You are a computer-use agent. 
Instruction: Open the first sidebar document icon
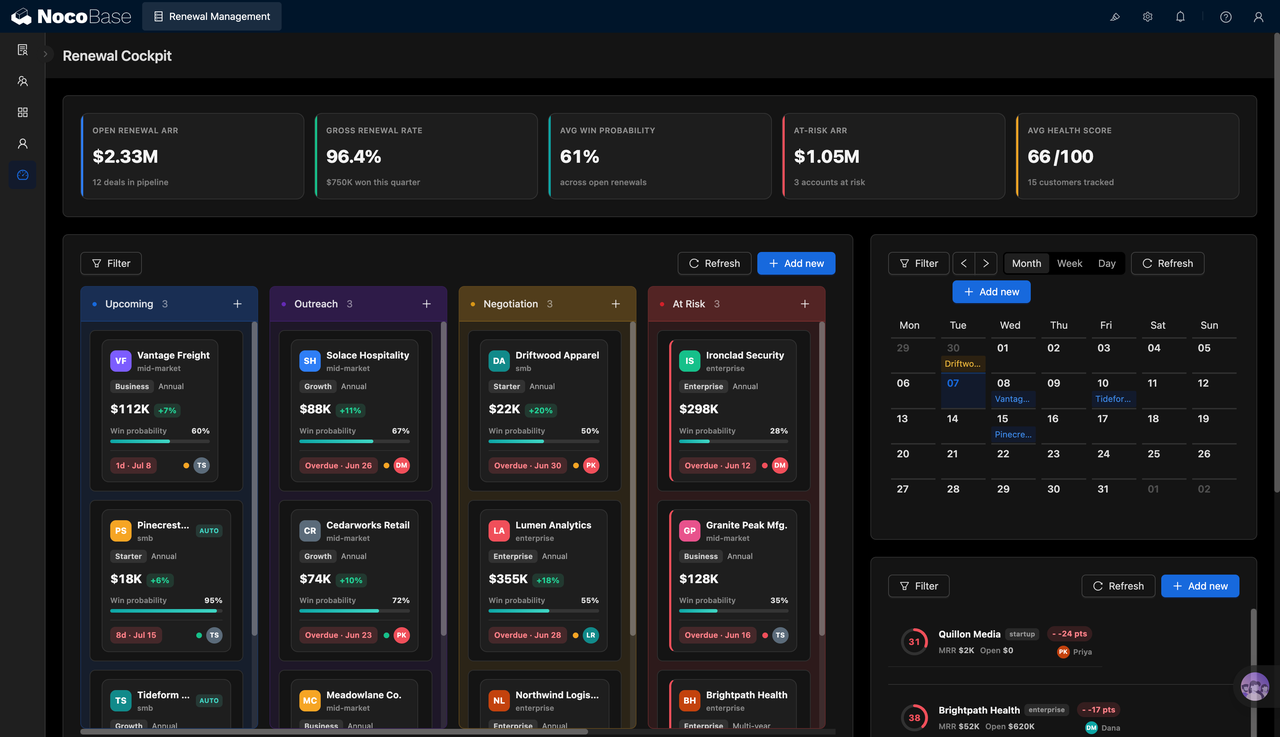(22, 50)
